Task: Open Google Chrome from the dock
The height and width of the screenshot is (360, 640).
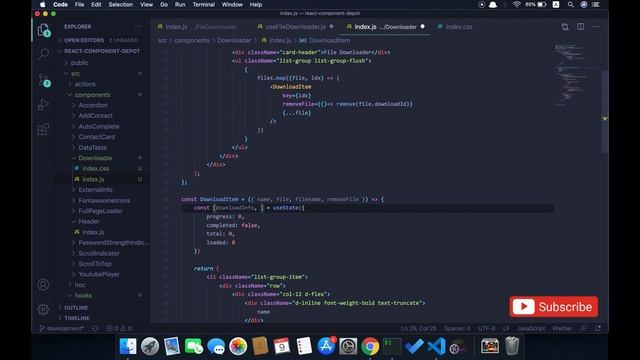Action: coord(370,346)
